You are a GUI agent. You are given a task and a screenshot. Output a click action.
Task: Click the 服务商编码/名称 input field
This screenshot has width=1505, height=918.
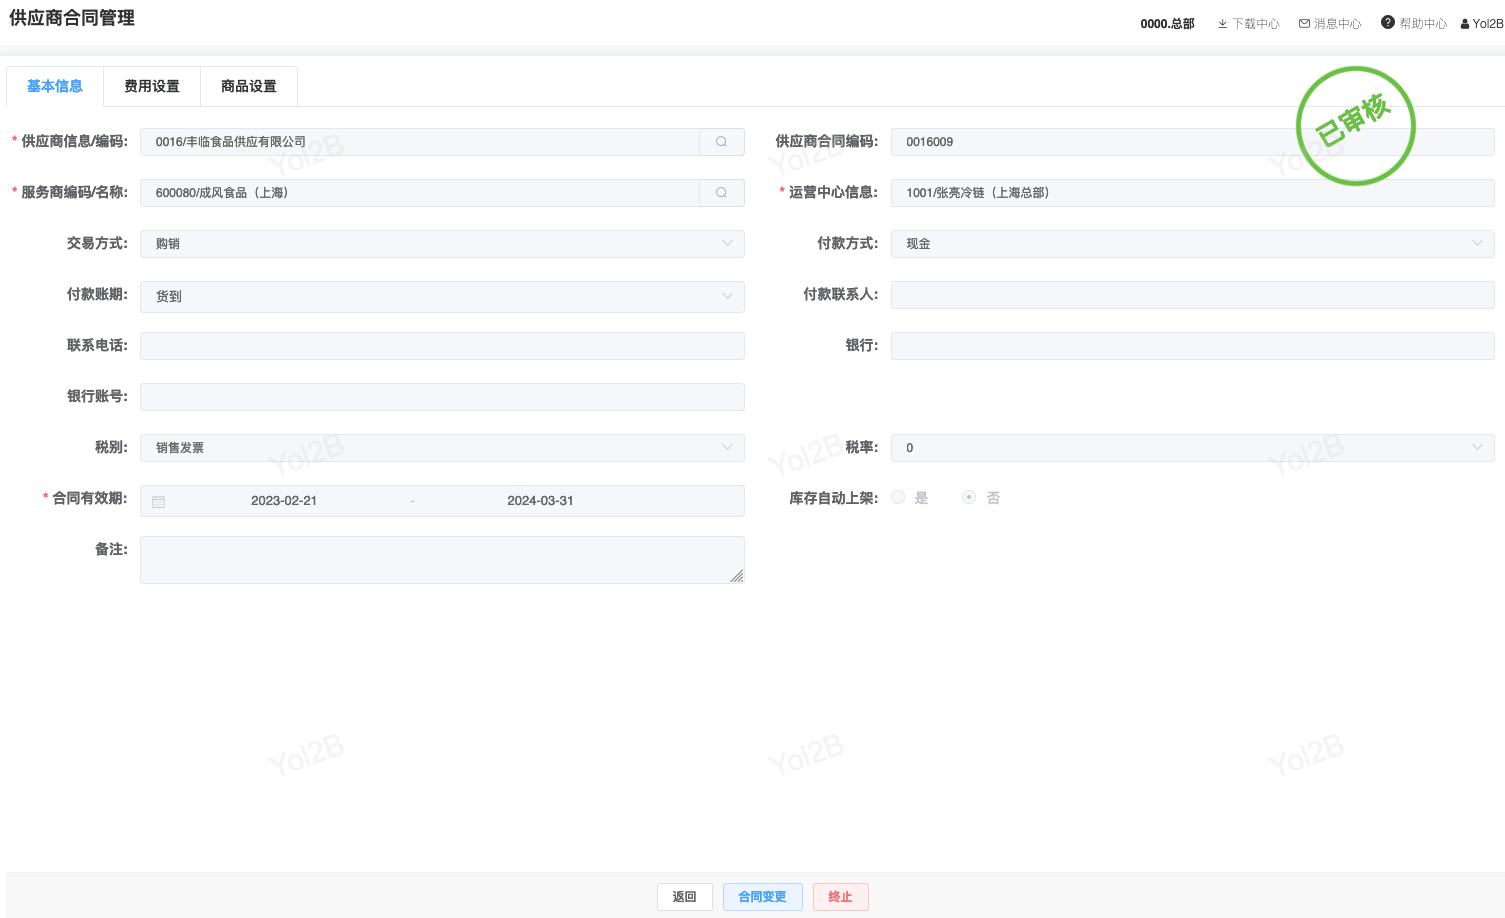(420, 193)
